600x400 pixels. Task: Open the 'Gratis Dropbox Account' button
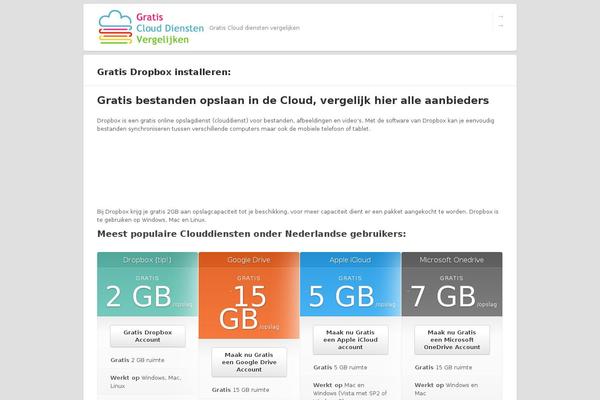148,336
